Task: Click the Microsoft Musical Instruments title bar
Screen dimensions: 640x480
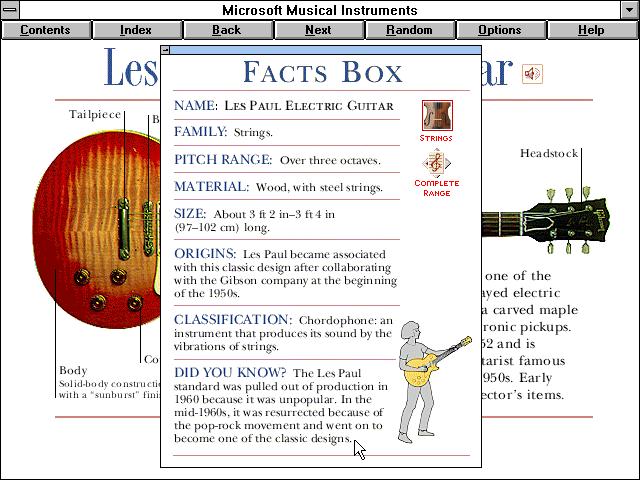Action: click(320, 10)
